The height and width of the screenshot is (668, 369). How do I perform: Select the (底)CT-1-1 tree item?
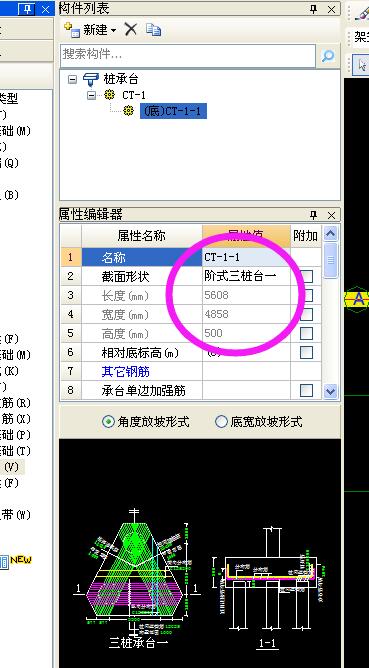tap(173, 111)
